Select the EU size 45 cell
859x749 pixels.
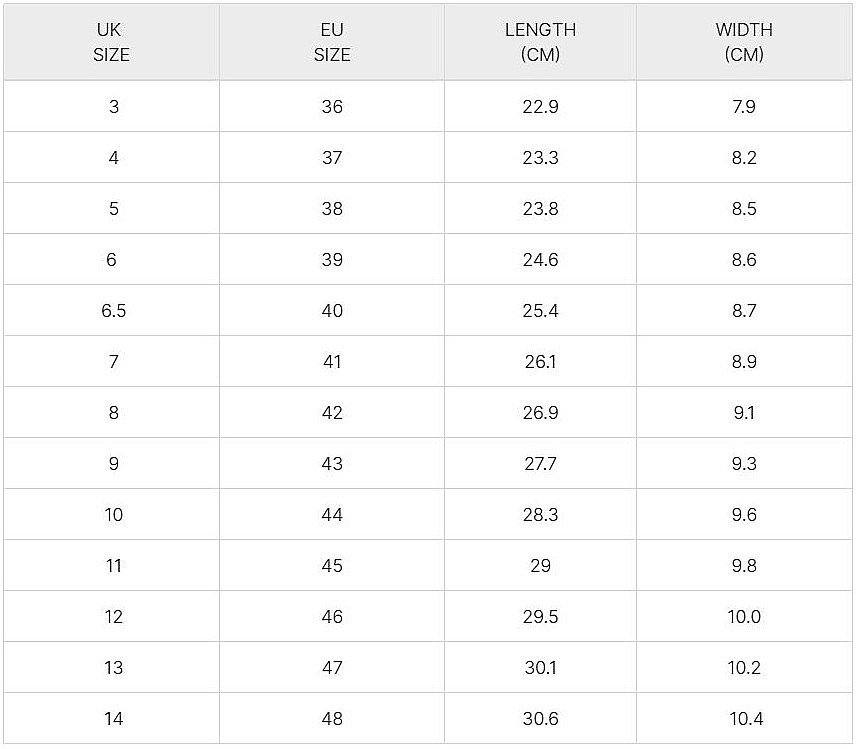pos(332,565)
